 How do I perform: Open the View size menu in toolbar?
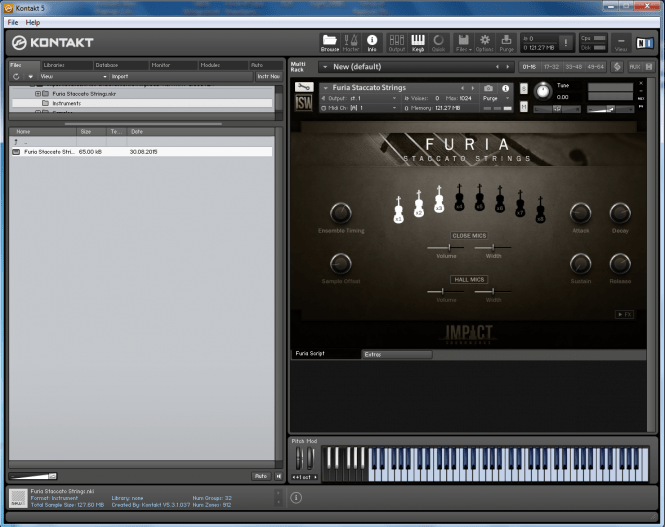click(x=621, y=43)
